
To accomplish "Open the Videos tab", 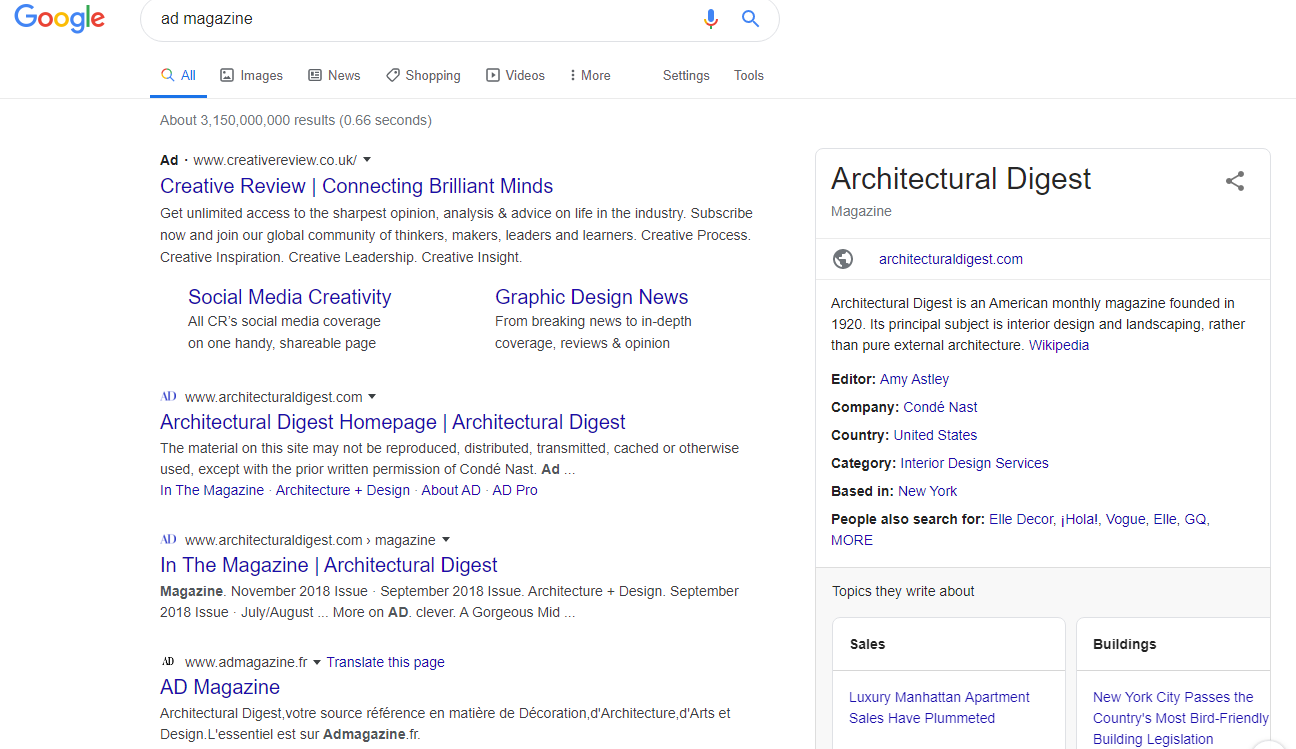I will pos(515,75).
